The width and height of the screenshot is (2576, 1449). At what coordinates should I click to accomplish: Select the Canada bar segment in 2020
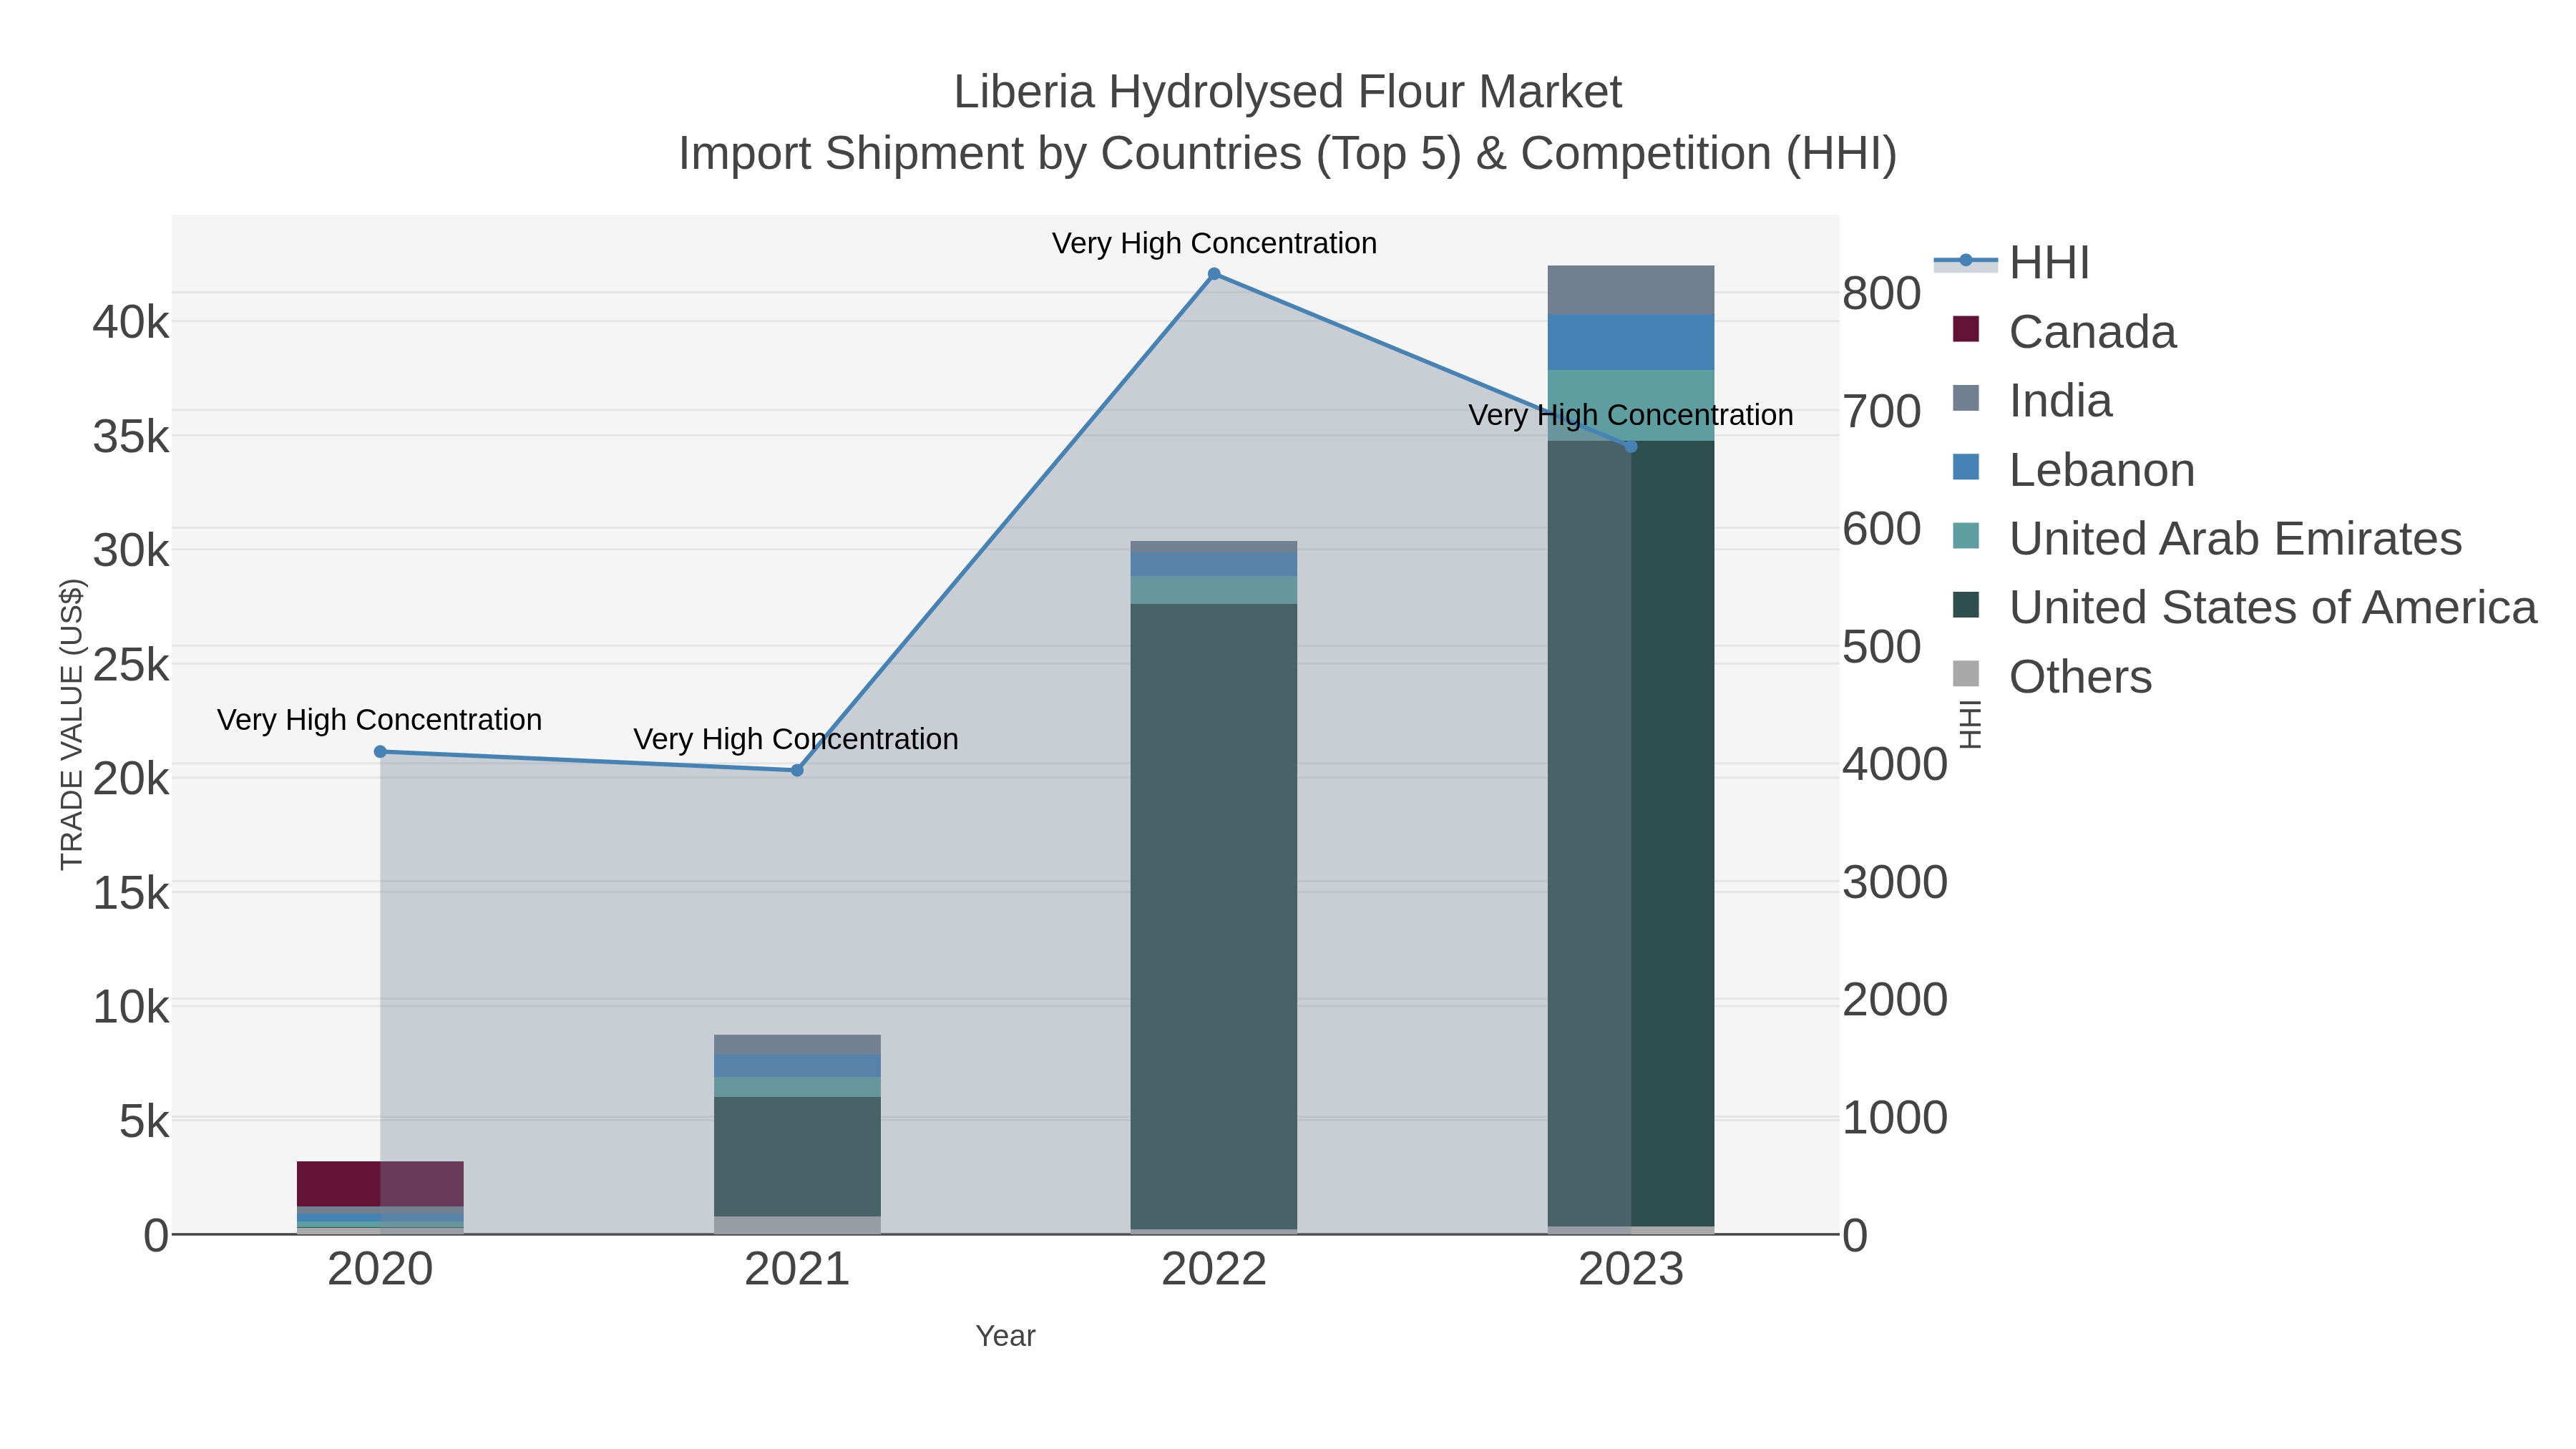[380, 1184]
